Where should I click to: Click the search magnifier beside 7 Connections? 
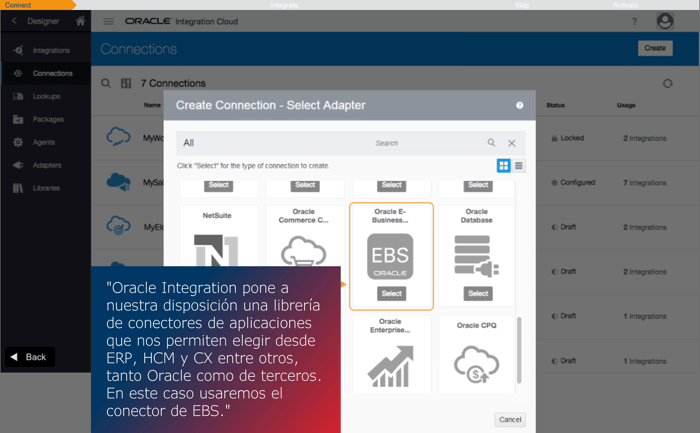point(106,83)
